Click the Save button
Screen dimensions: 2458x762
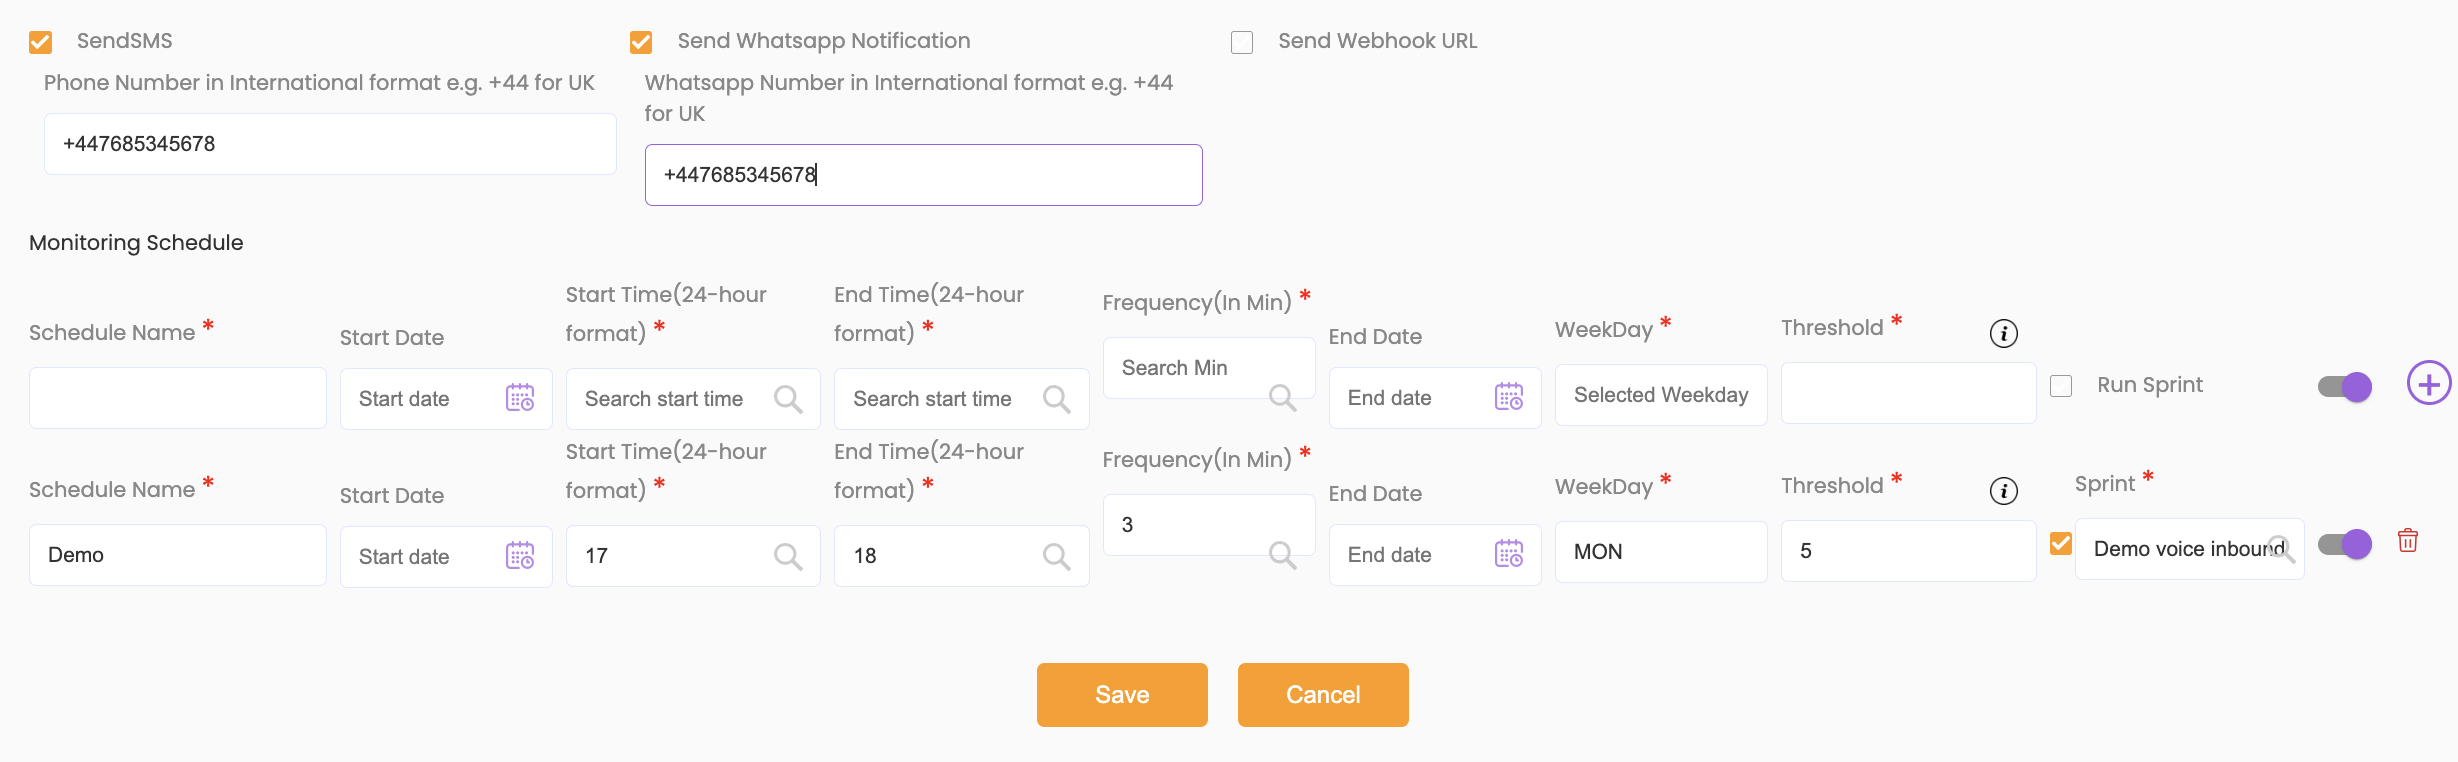coord(1122,695)
